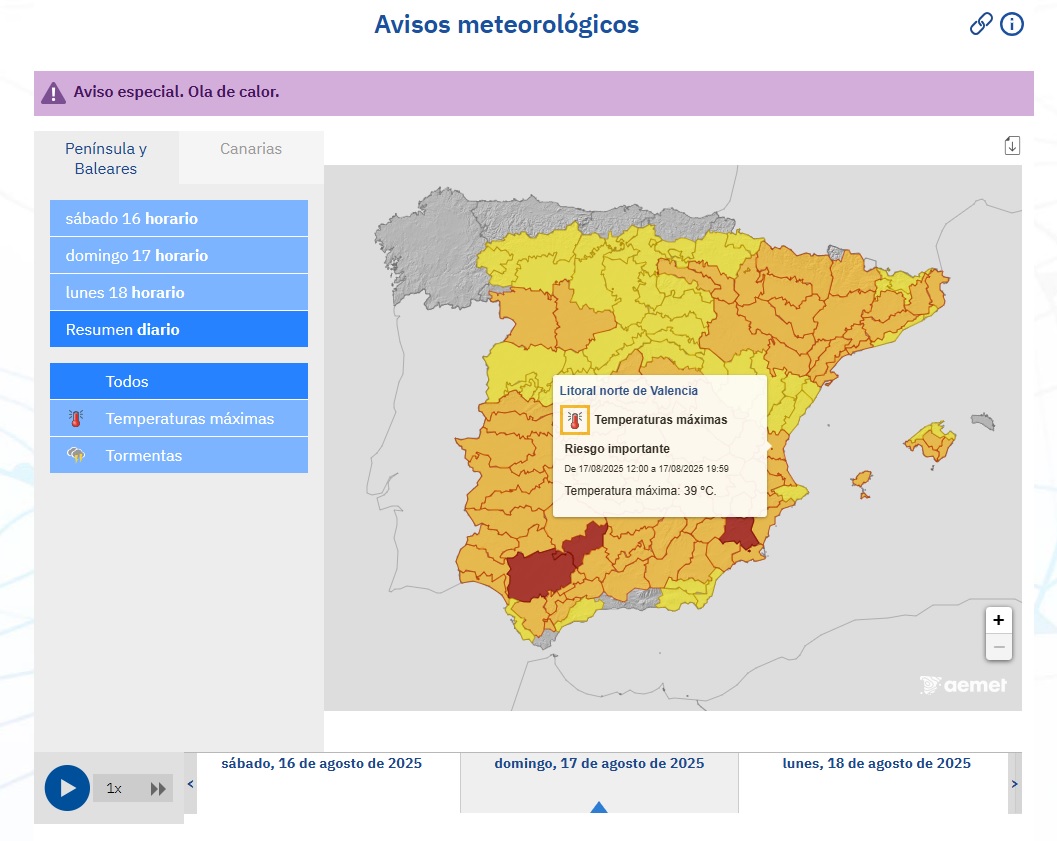Viewport: 1057px width, 841px height.
Task: Open Resumen diario view
Action: 178,329
